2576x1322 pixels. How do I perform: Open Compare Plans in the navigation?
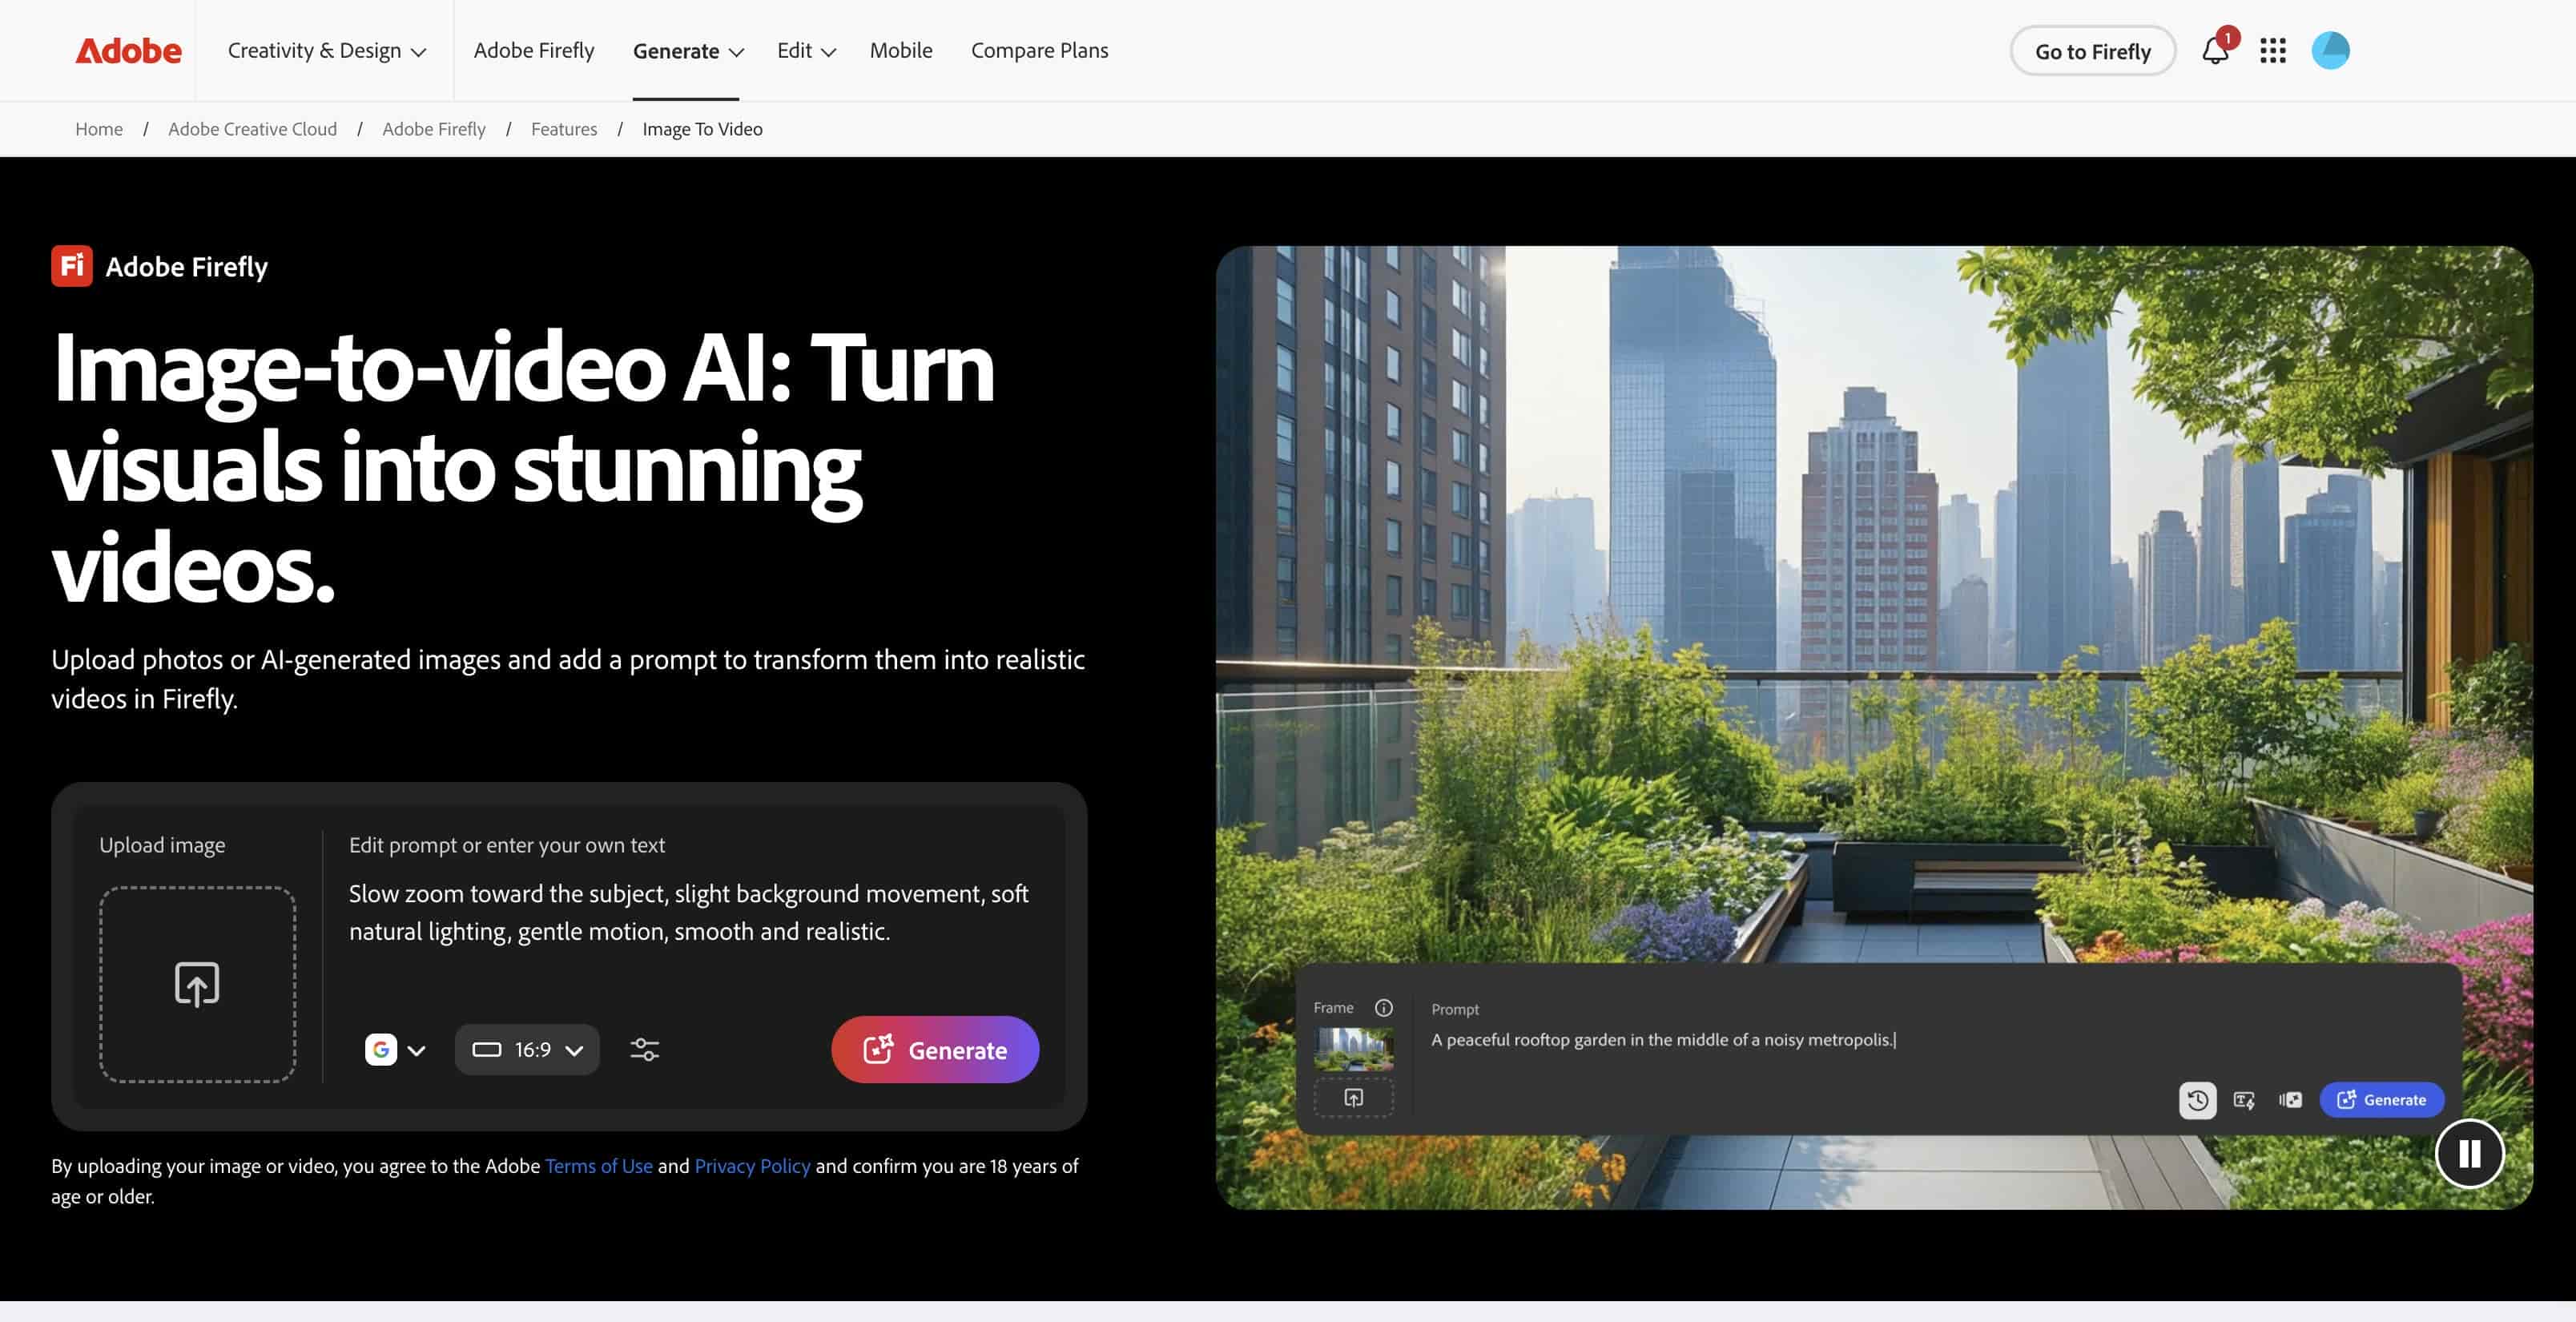click(1039, 50)
